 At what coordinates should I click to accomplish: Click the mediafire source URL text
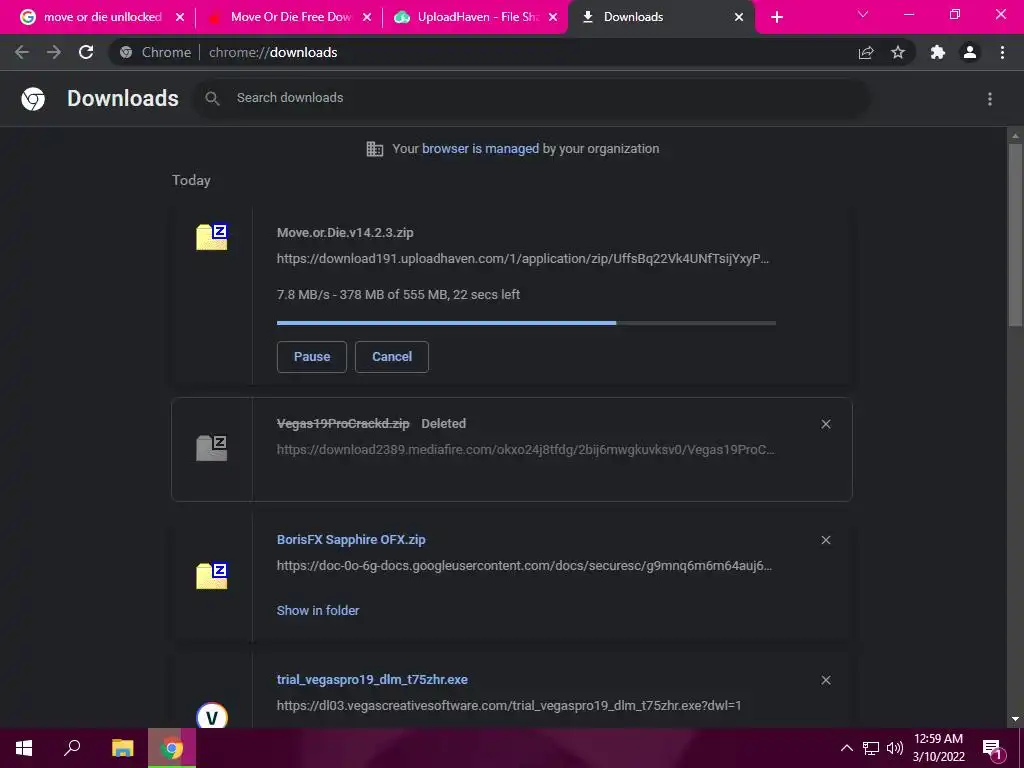click(x=526, y=449)
